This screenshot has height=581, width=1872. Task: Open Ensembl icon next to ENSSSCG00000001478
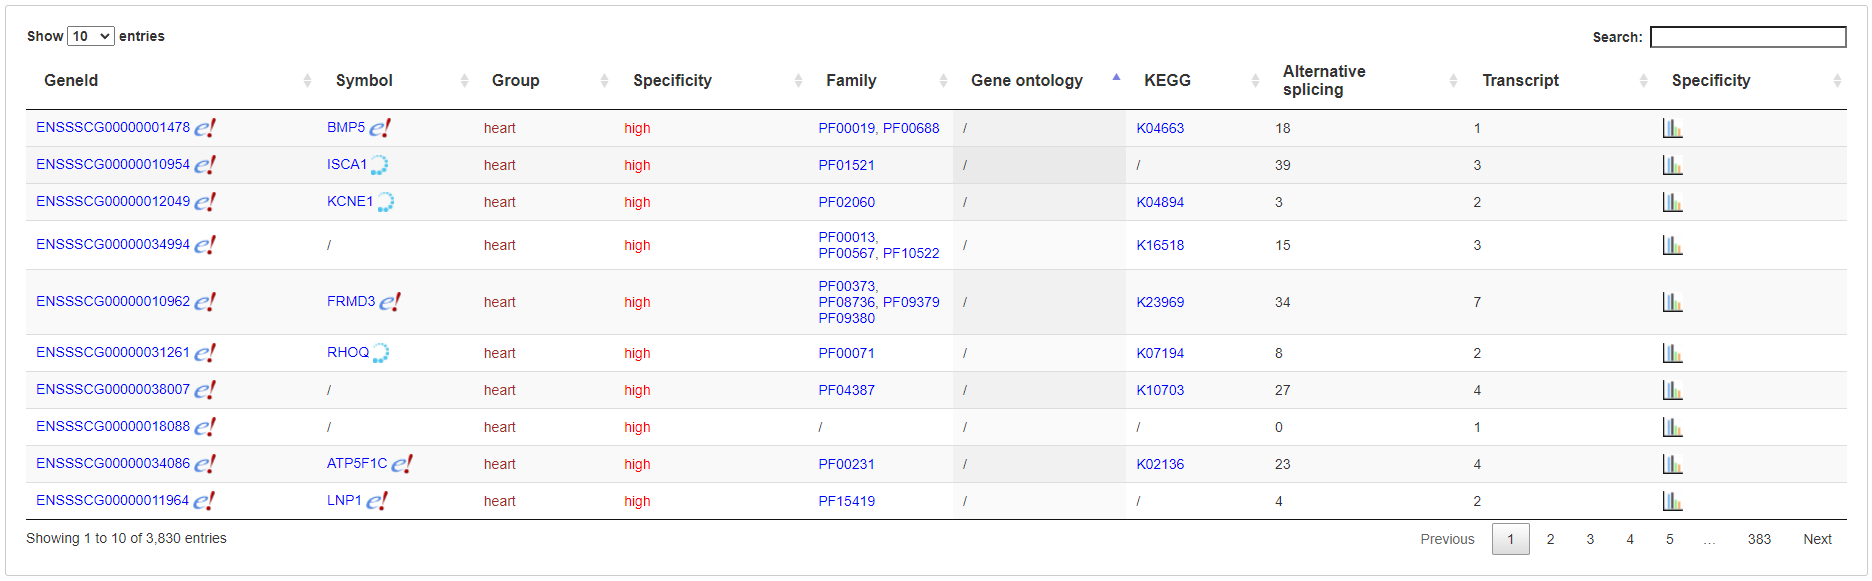point(205,128)
